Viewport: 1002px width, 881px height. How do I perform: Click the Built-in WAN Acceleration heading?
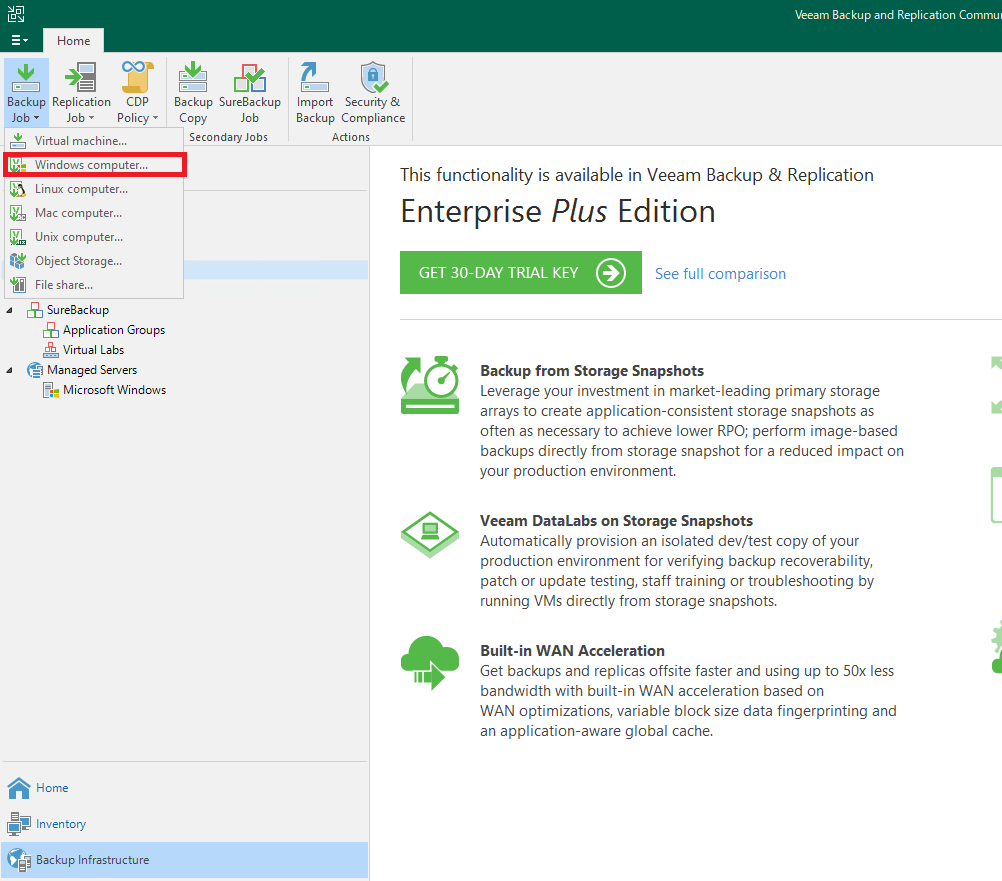572,650
